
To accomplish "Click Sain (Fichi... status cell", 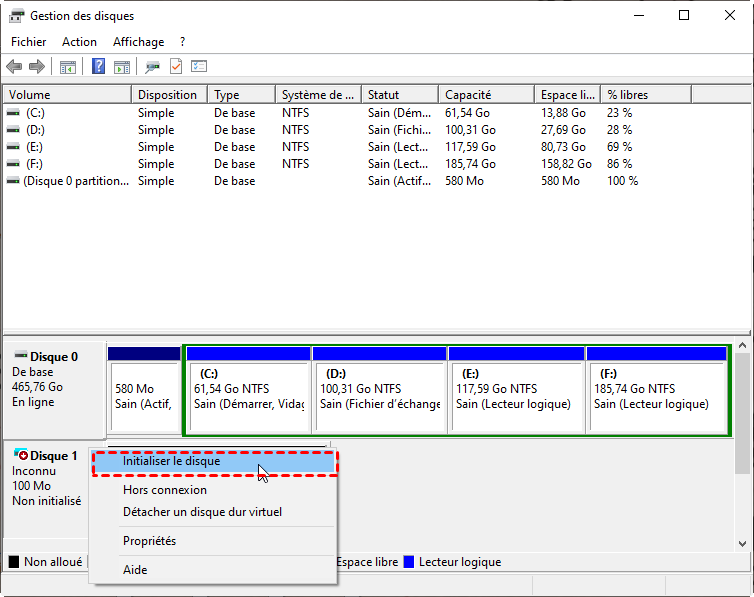I will (399, 130).
